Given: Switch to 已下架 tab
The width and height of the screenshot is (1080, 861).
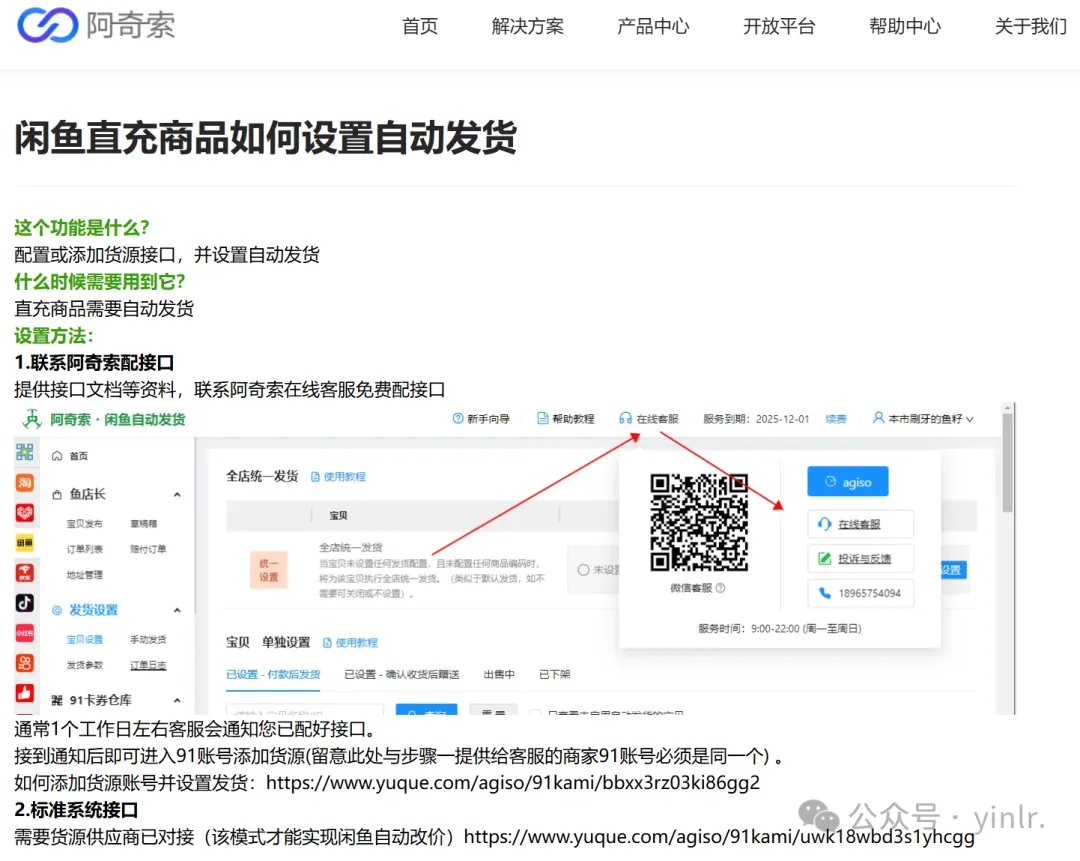Looking at the screenshot, I should [554, 674].
